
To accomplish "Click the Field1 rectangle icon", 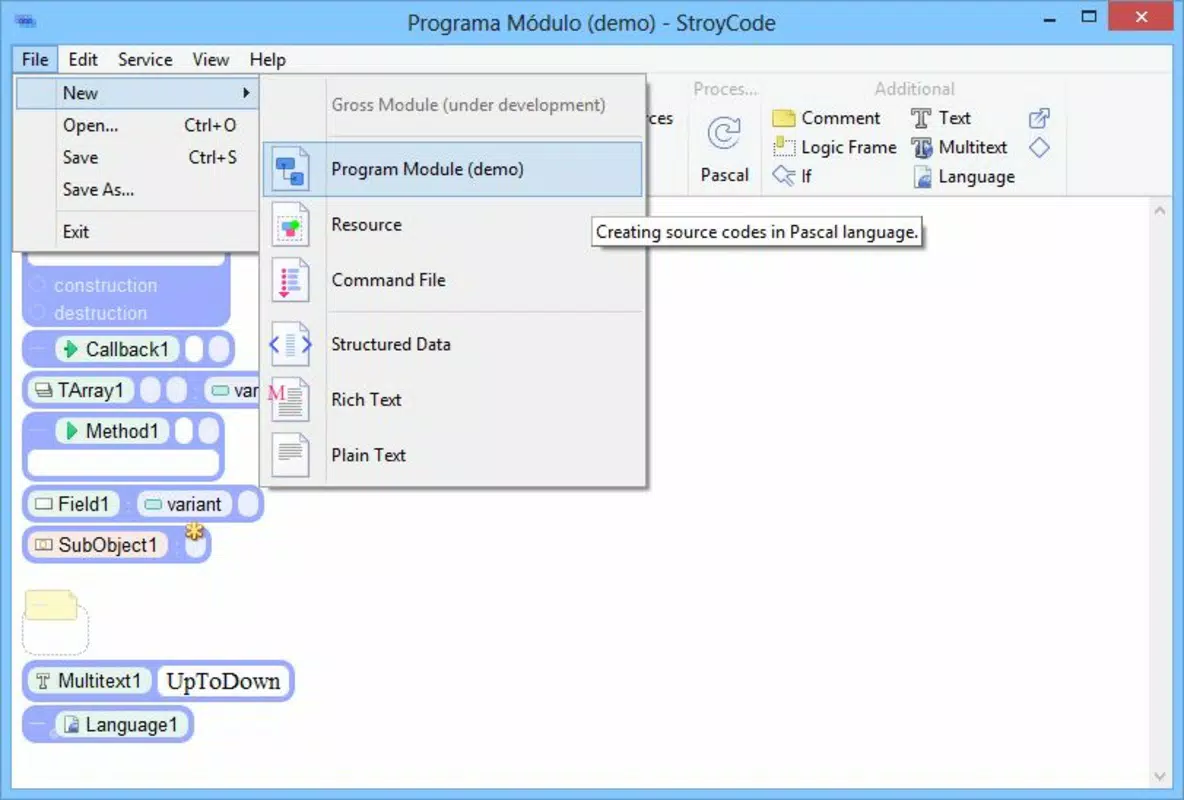I will [x=44, y=504].
